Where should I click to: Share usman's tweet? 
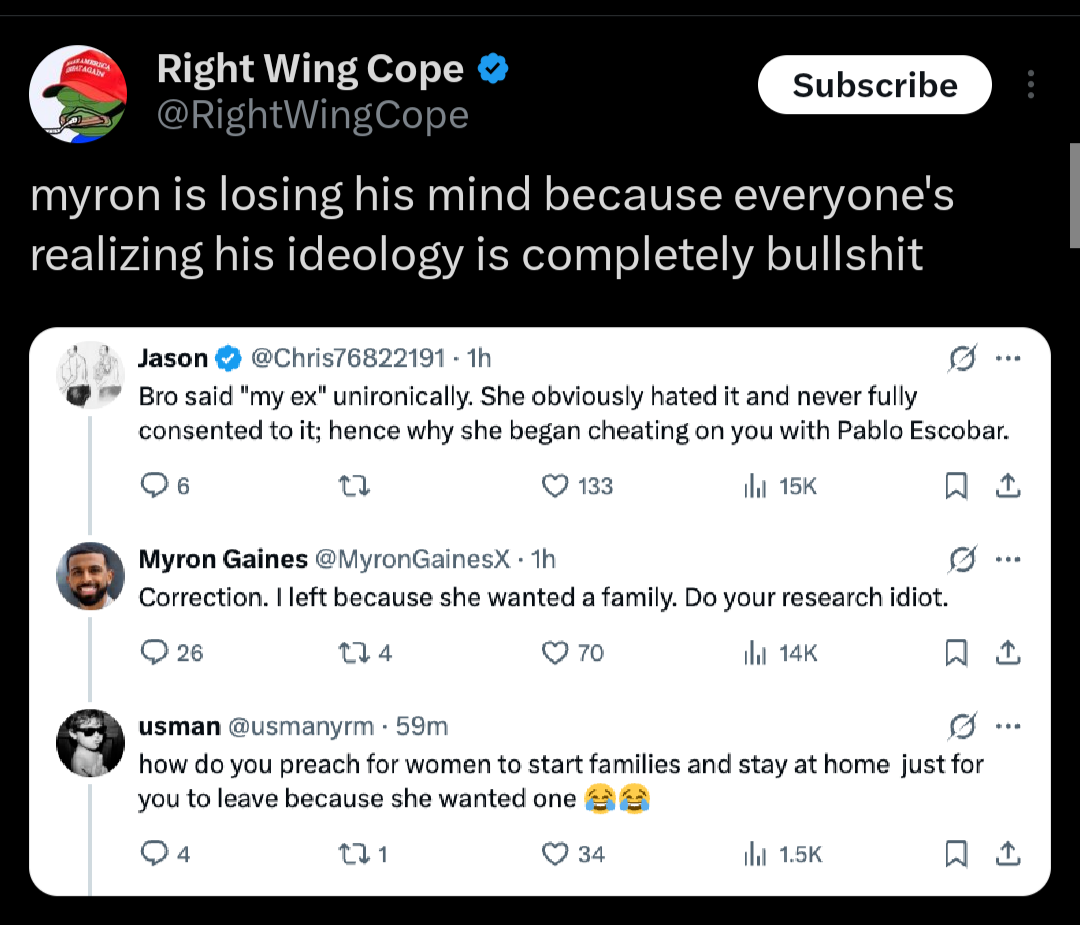[x=1009, y=854]
